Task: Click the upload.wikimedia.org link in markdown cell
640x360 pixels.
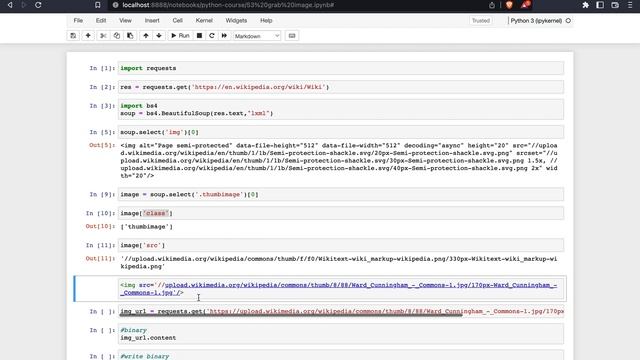Action: click(x=338, y=289)
